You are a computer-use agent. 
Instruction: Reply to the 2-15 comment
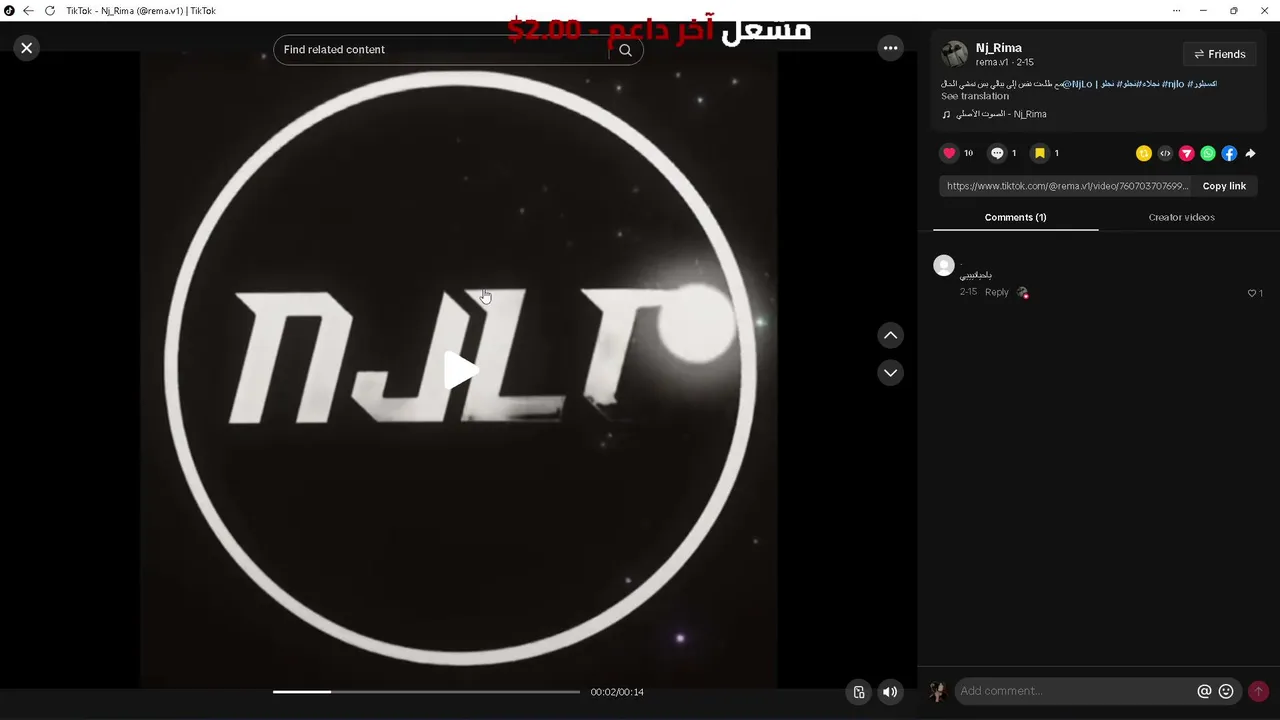pyautogui.click(x=997, y=292)
